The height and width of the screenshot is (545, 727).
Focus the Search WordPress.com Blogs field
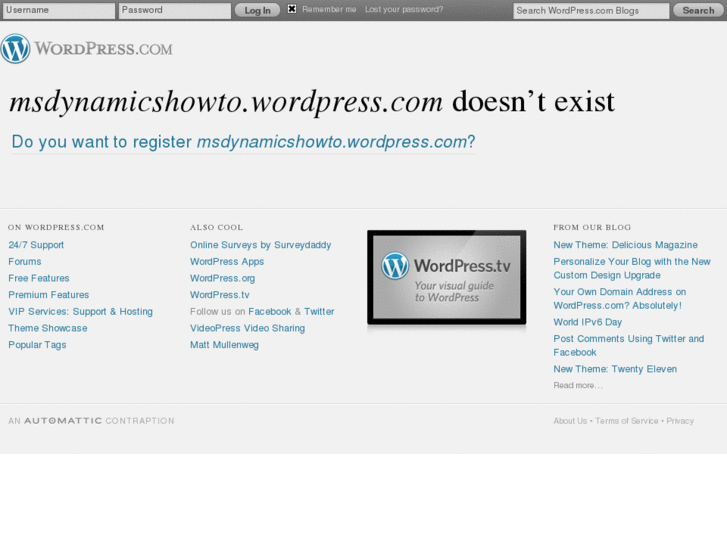pyautogui.click(x=591, y=11)
